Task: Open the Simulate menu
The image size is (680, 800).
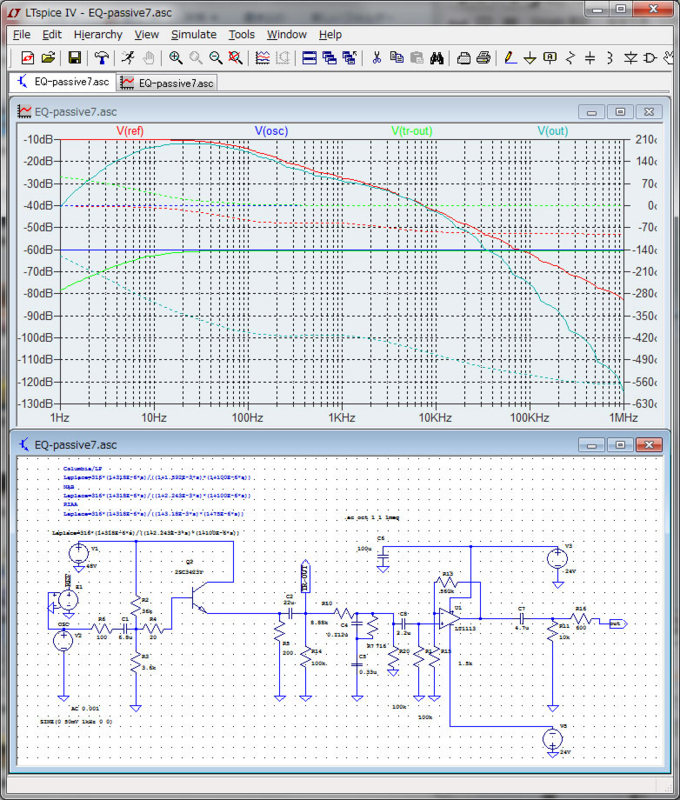Action: (193, 34)
